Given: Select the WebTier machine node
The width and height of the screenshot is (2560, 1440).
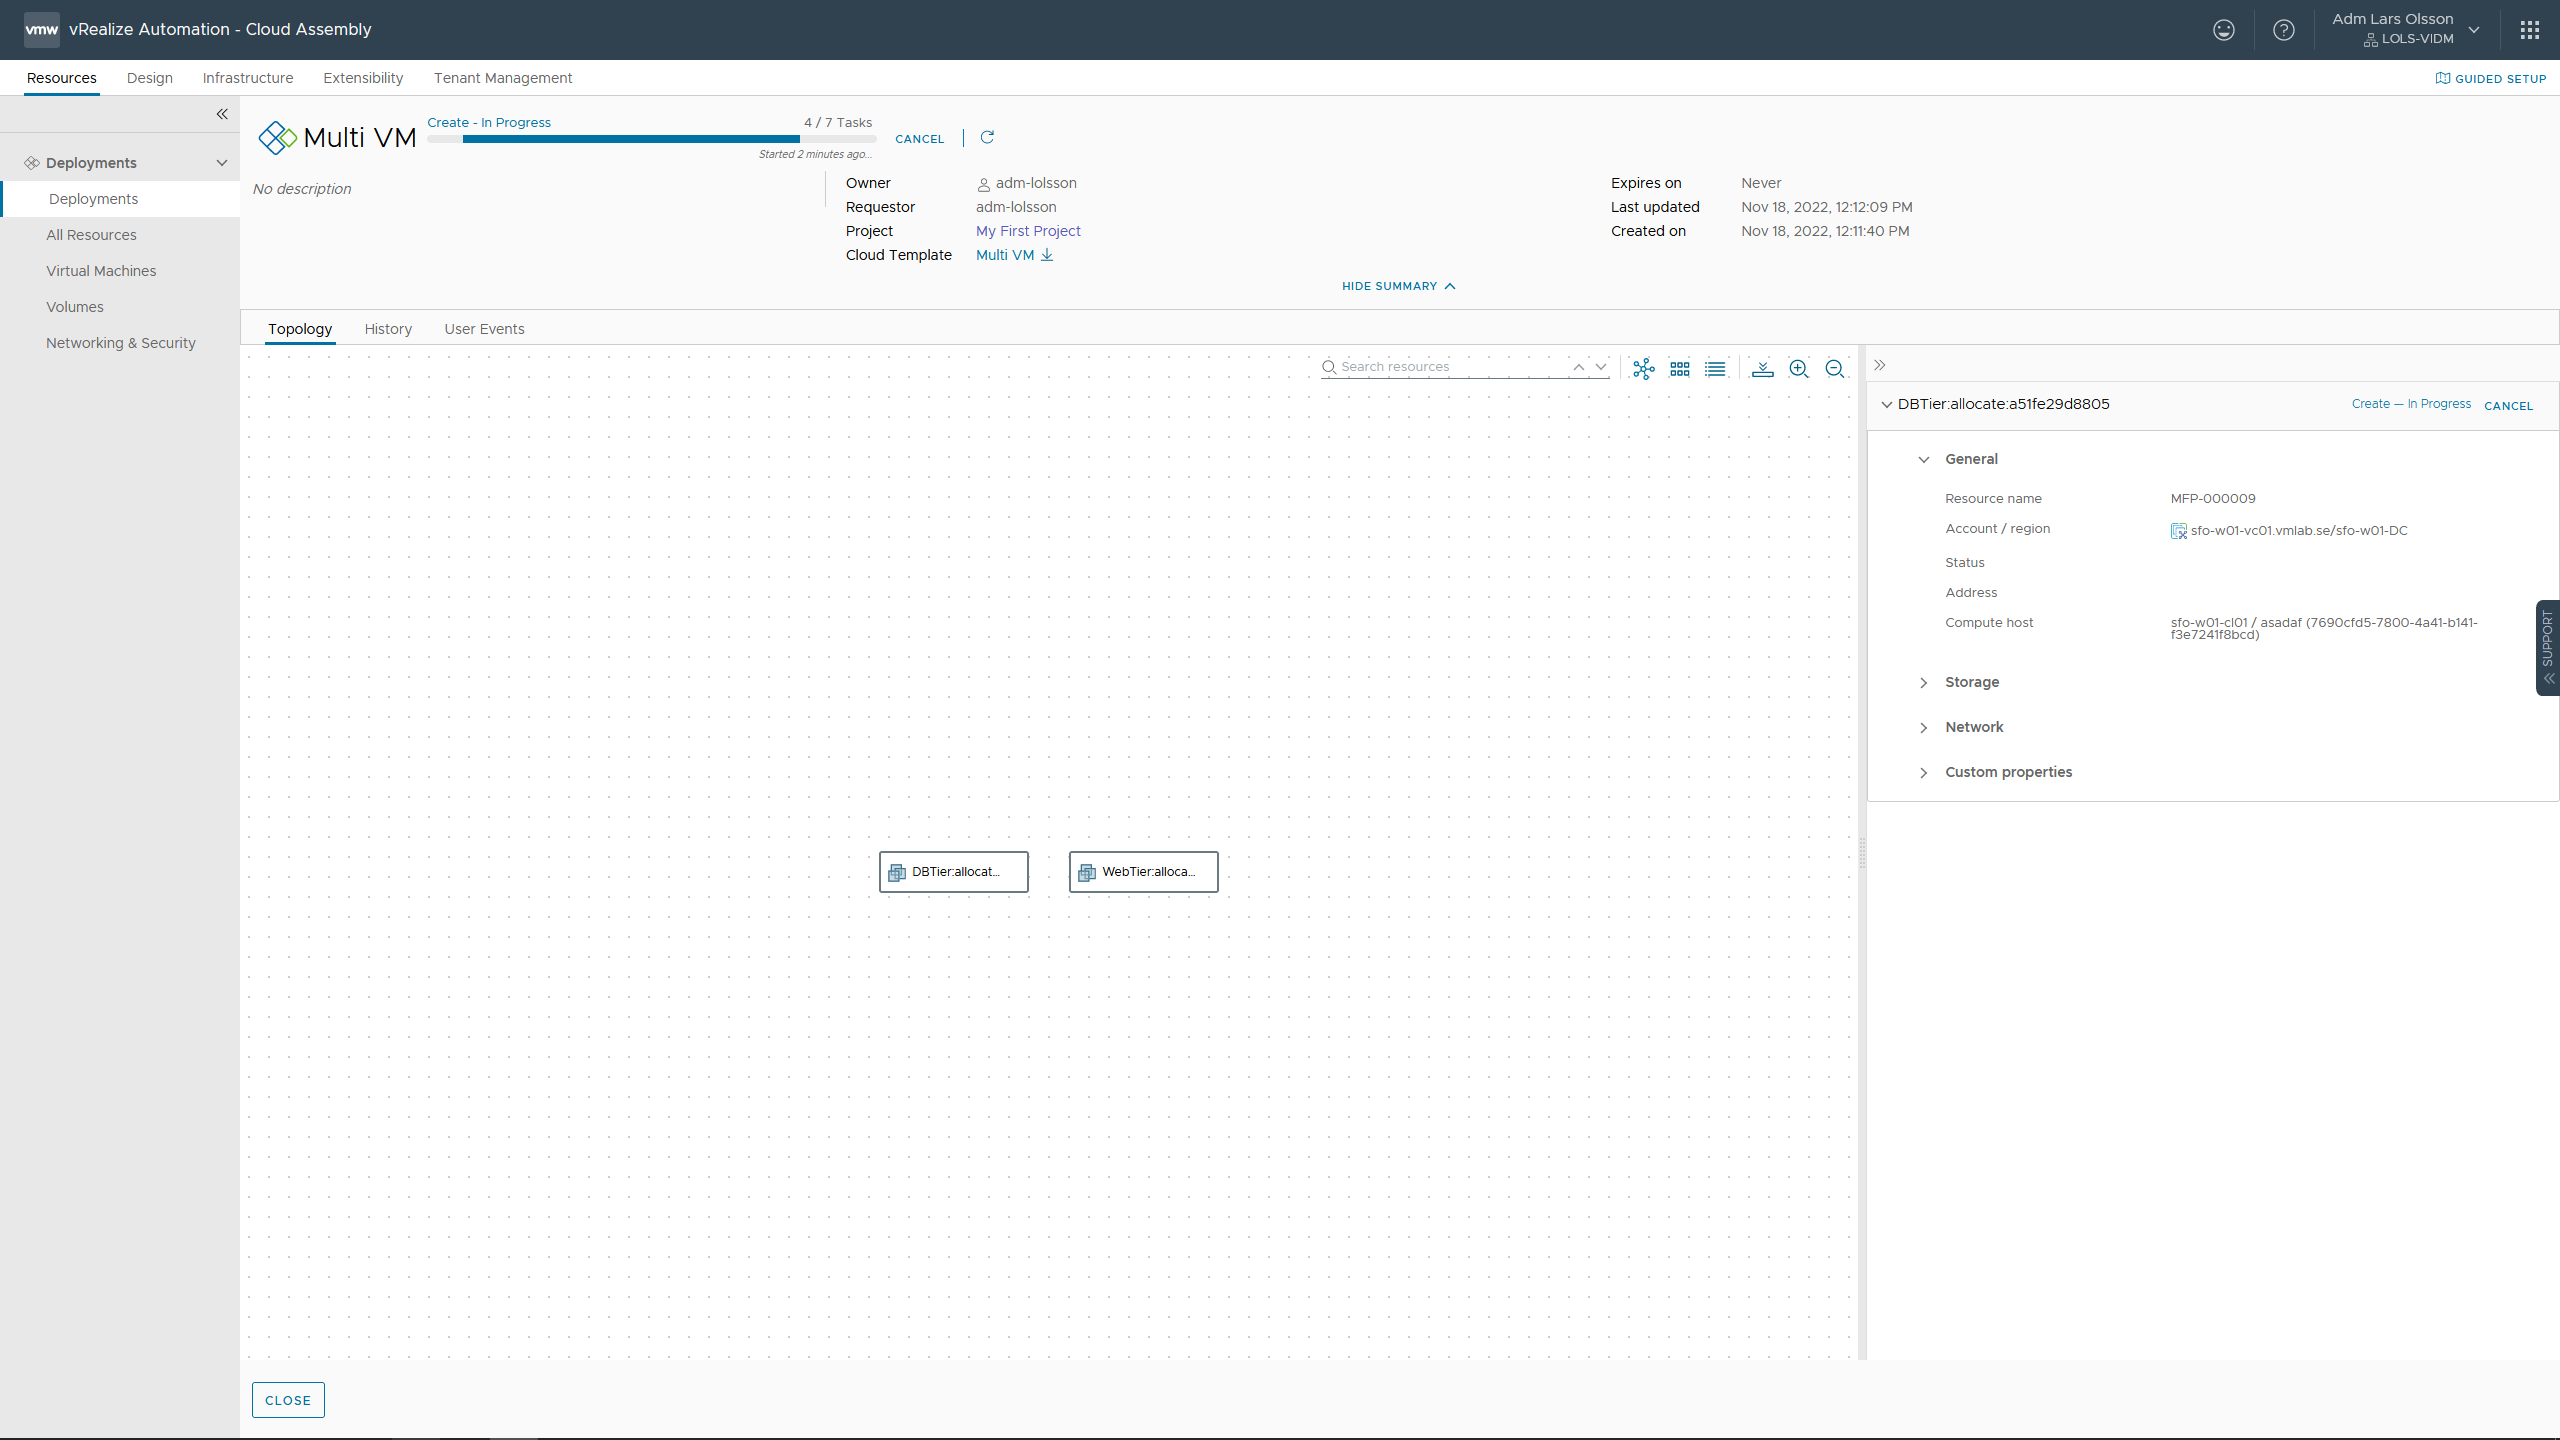Looking at the screenshot, I should (1144, 872).
